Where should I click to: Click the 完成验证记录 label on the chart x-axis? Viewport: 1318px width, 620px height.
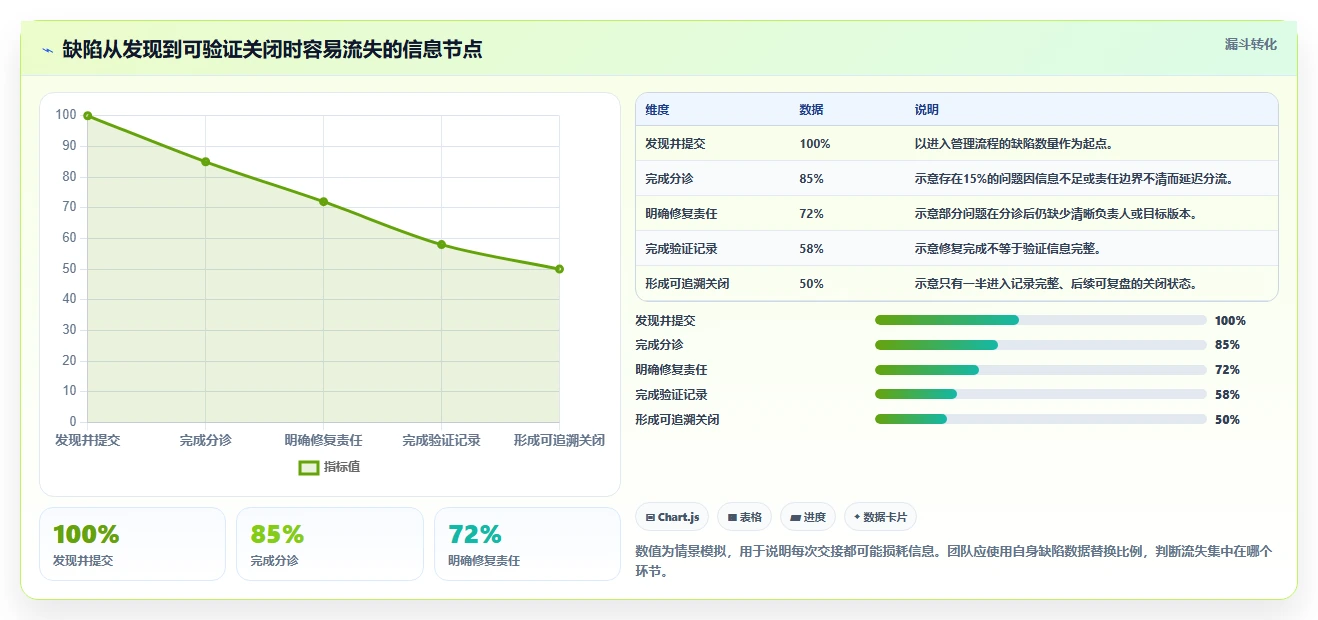(441, 440)
